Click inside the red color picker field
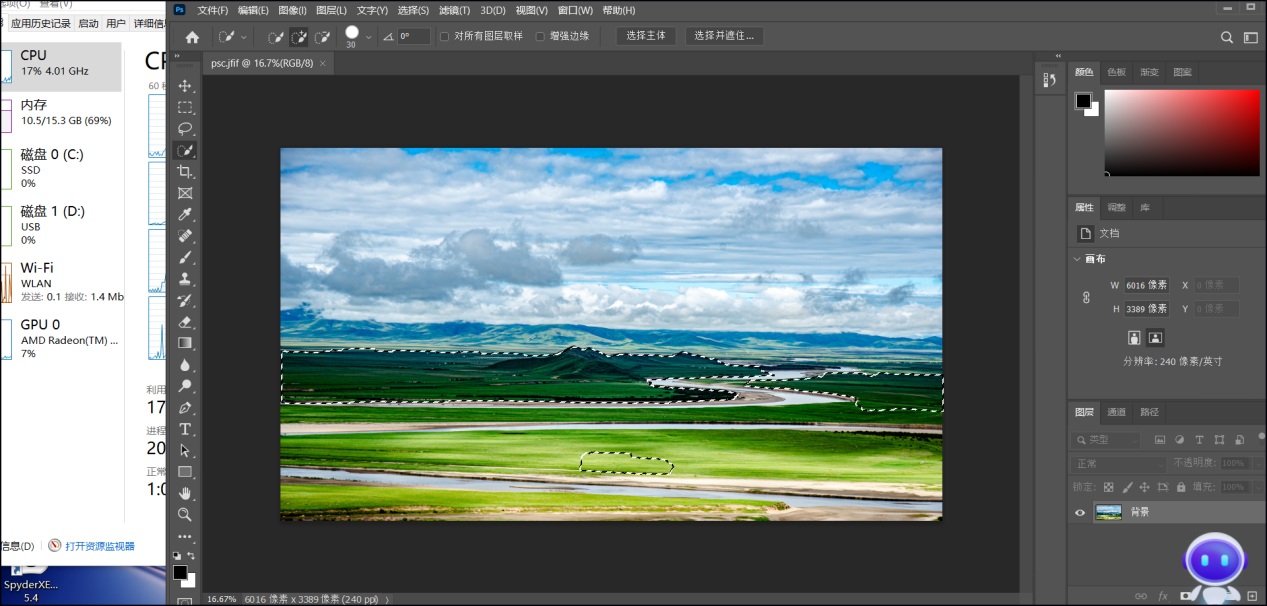Image resolution: width=1267 pixels, height=606 pixels. (1182, 132)
